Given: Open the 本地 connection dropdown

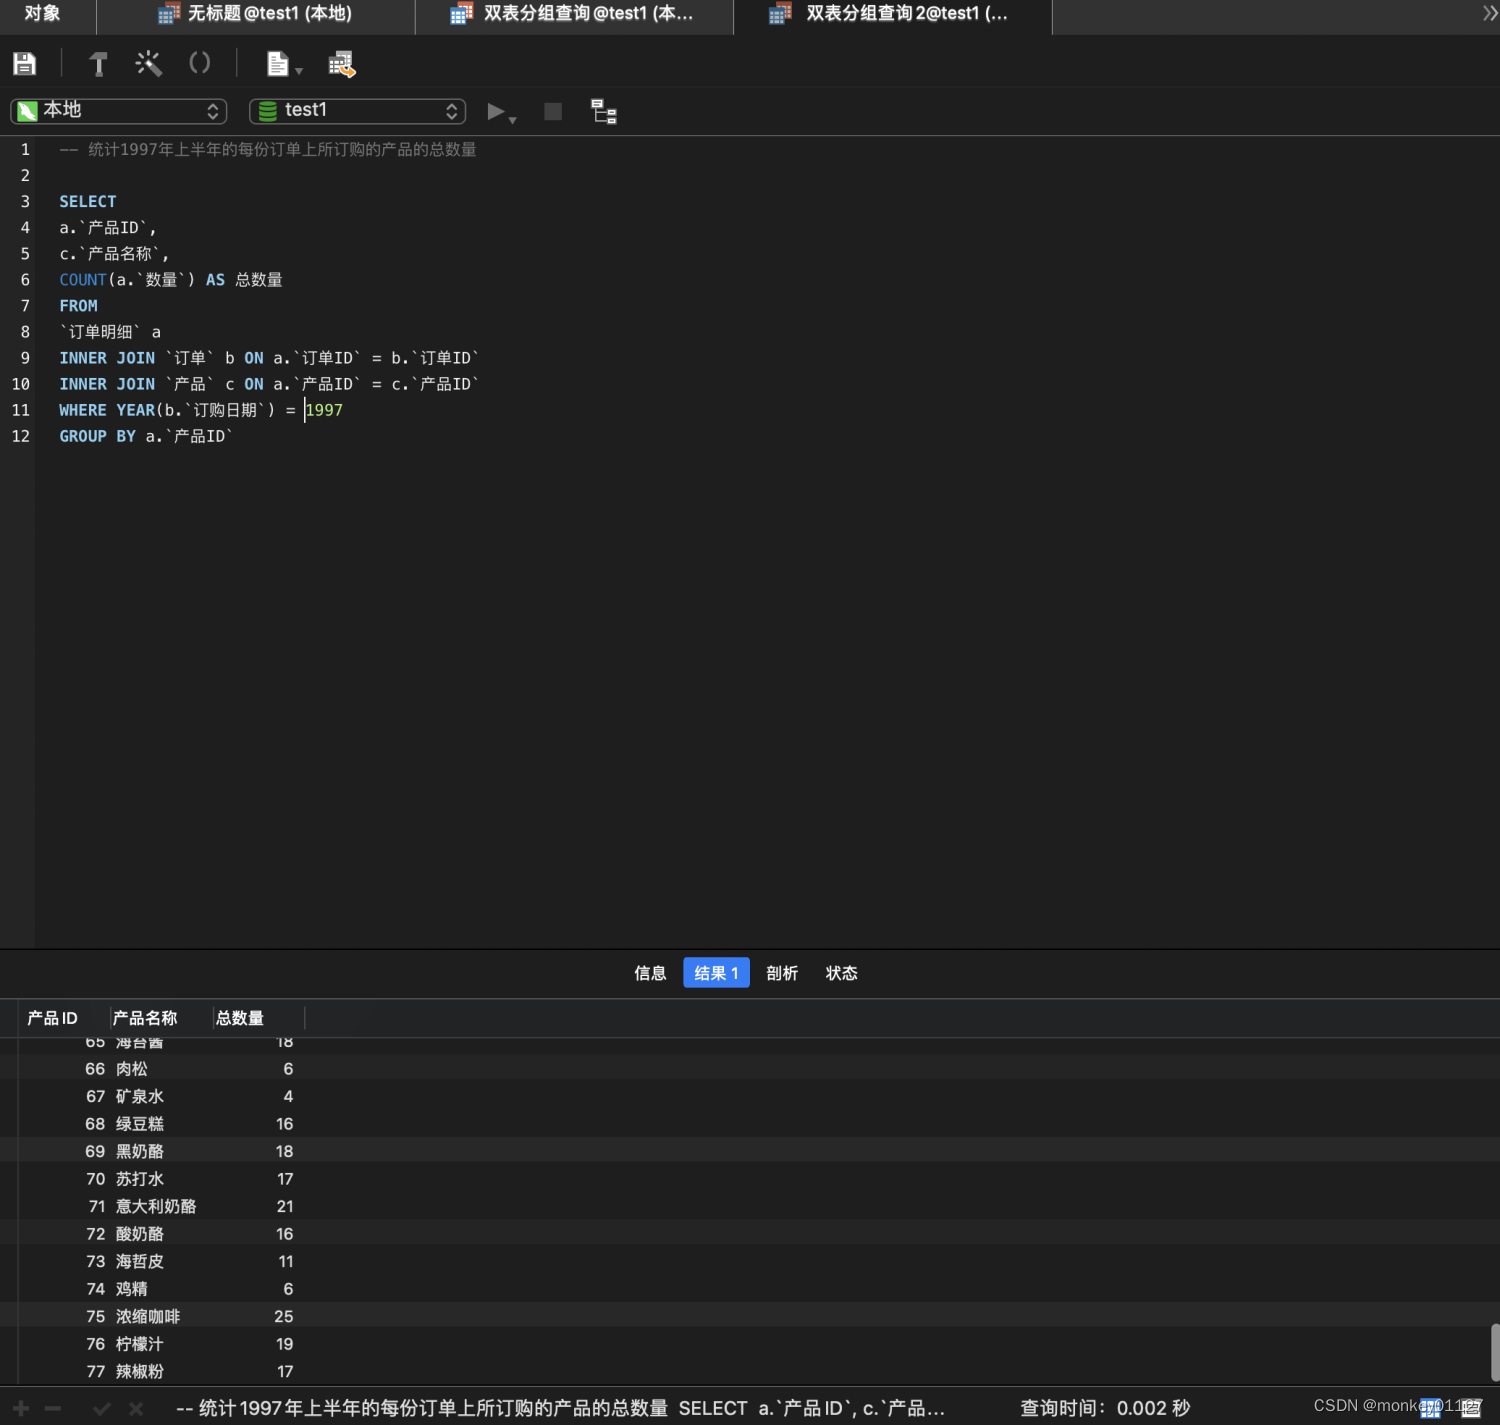Looking at the screenshot, I should coord(119,111).
